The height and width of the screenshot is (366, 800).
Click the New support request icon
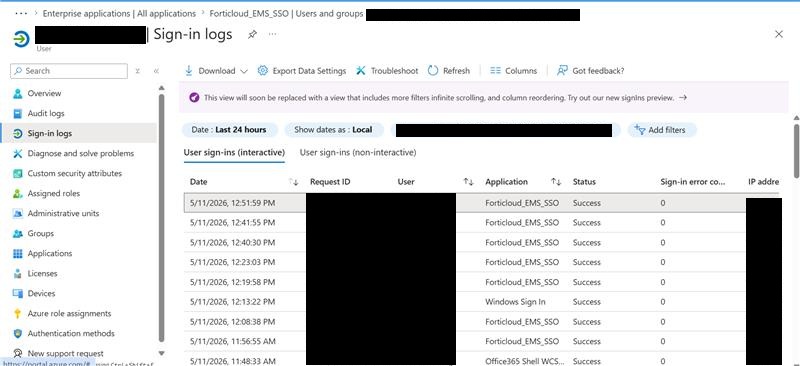[18, 353]
